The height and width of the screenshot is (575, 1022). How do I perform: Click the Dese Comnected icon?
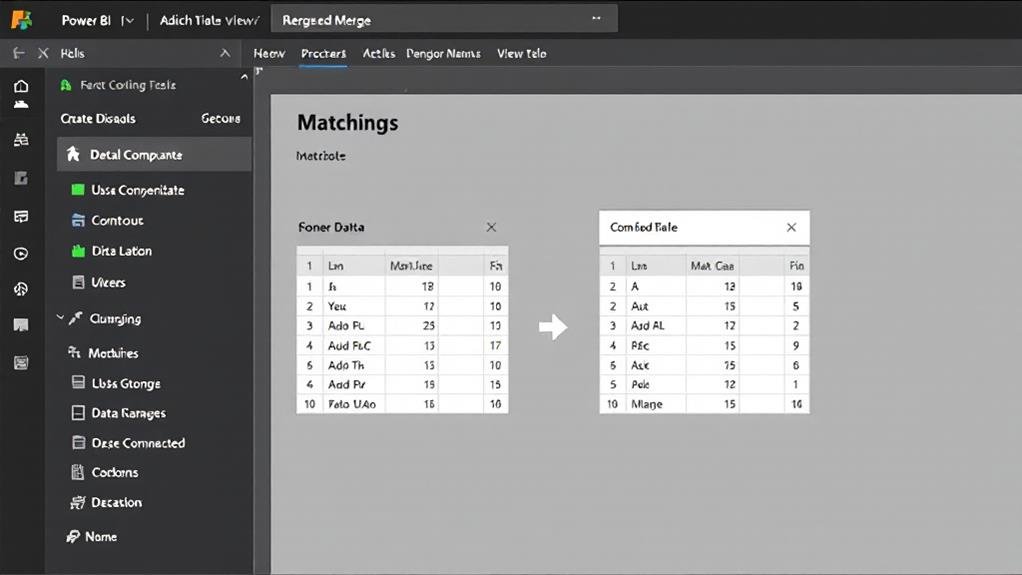tap(78, 443)
